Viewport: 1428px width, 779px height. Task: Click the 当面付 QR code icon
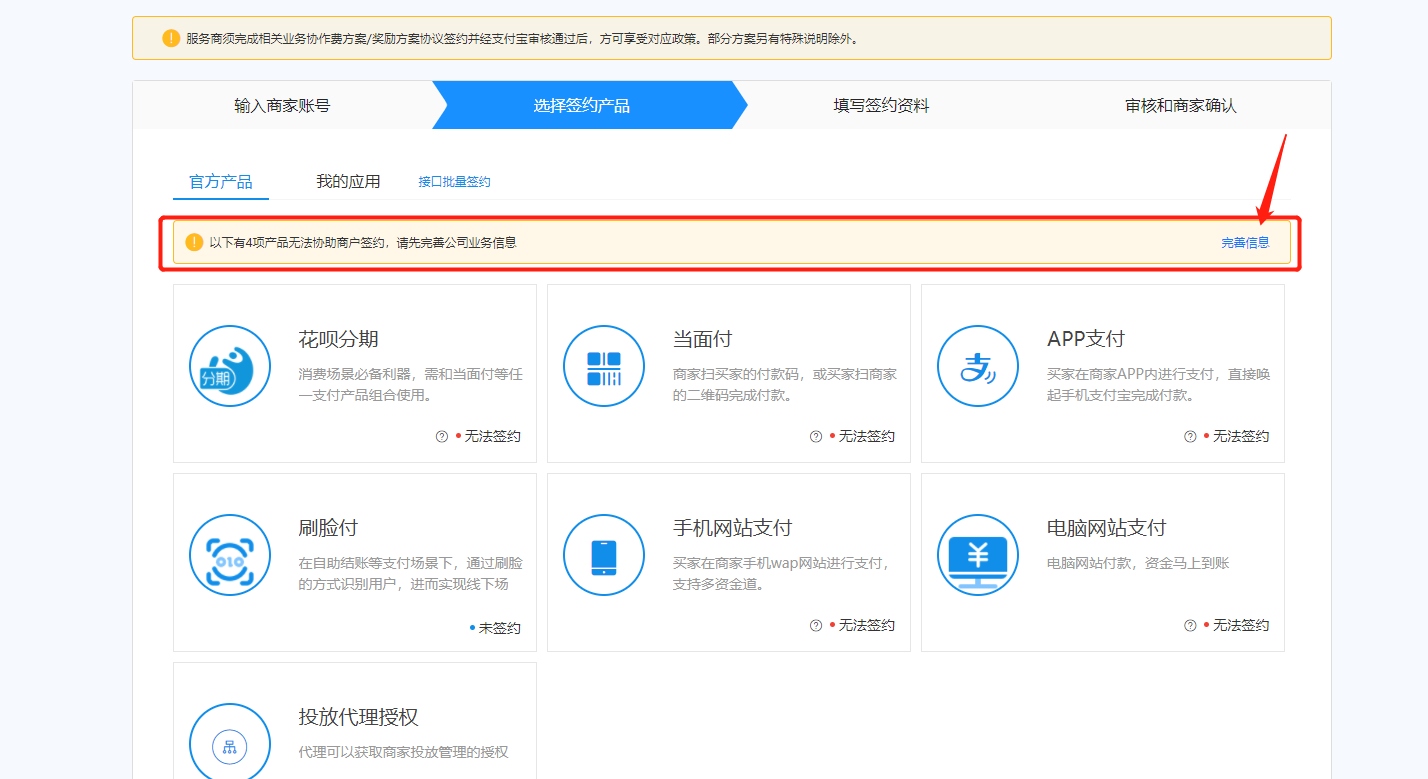pyautogui.click(x=604, y=366)
